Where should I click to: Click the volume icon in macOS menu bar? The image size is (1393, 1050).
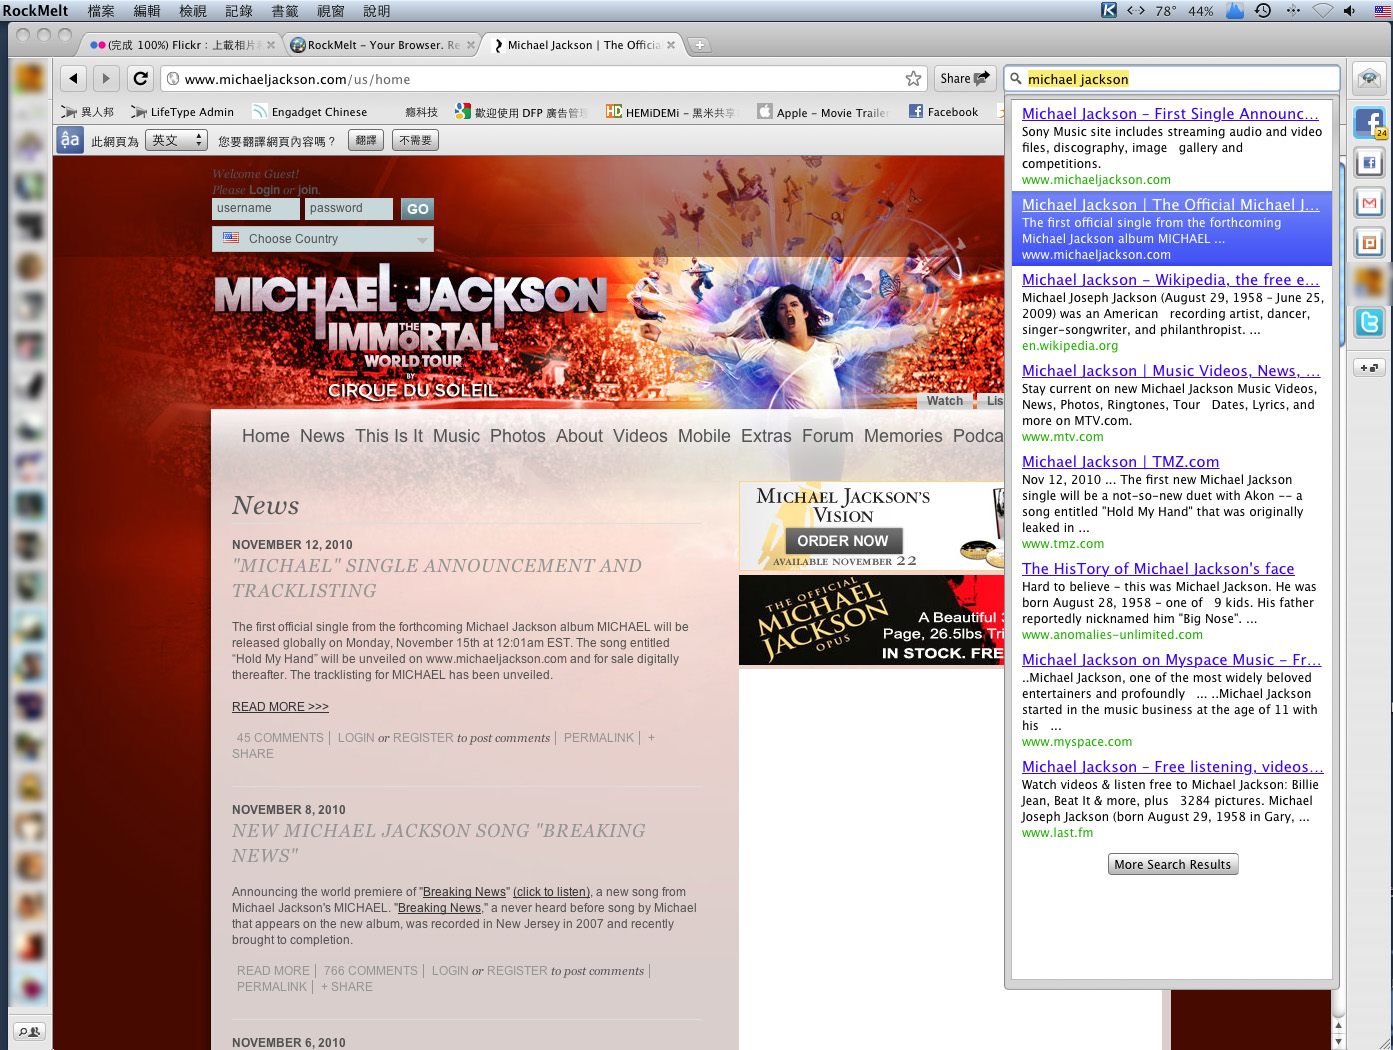[1349, 11]
